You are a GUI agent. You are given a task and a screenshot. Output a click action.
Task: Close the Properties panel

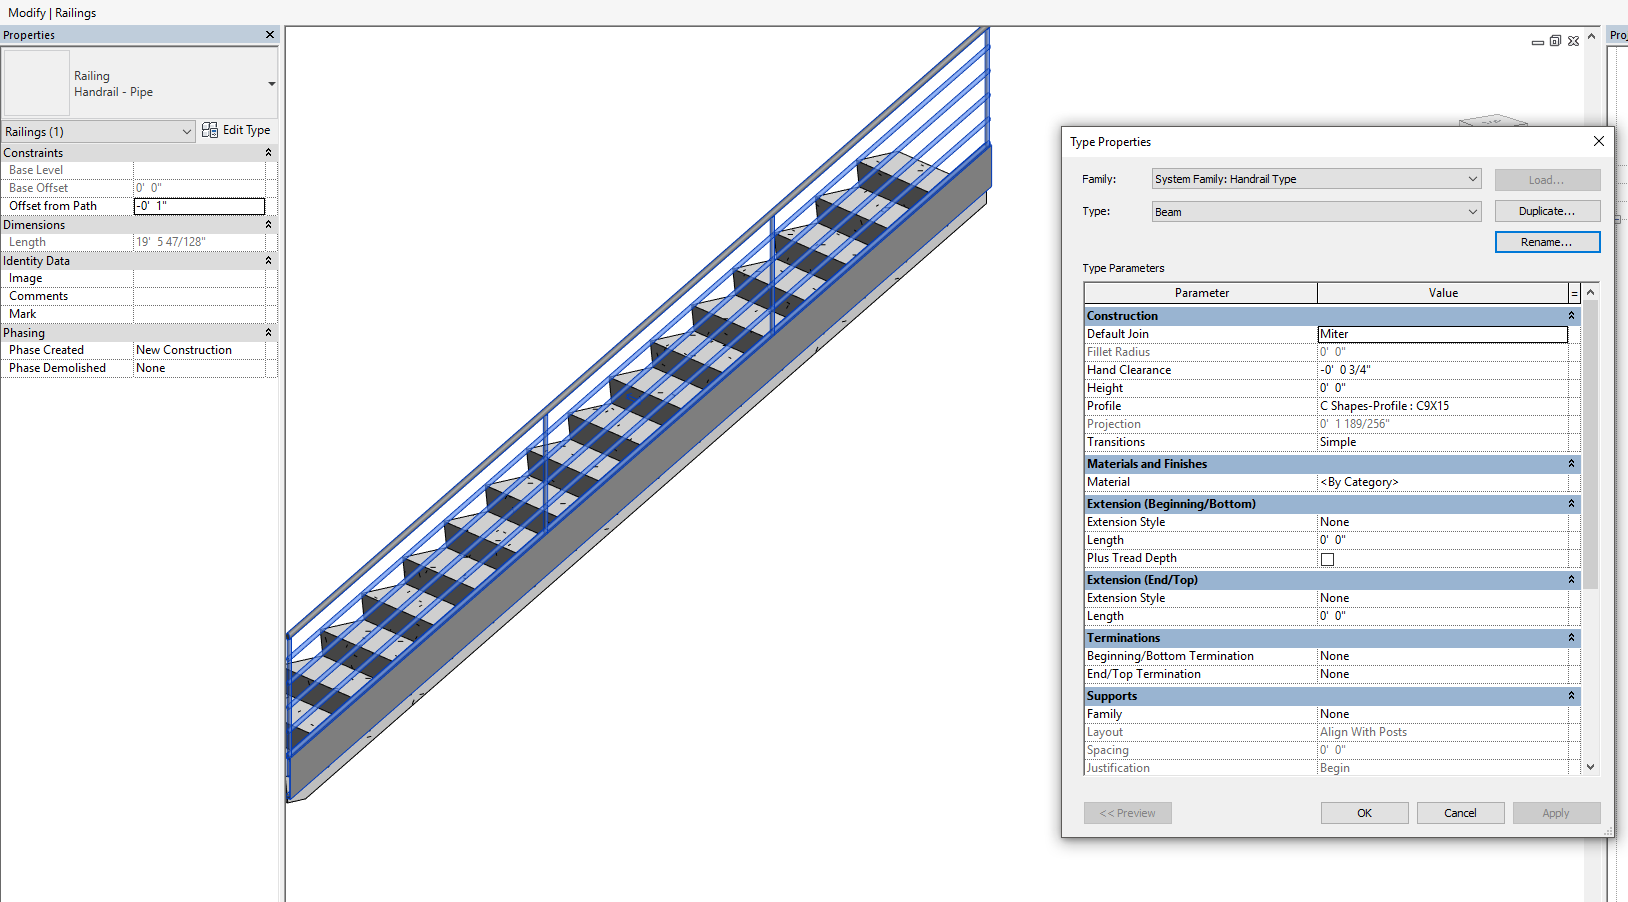click(270, 35)
